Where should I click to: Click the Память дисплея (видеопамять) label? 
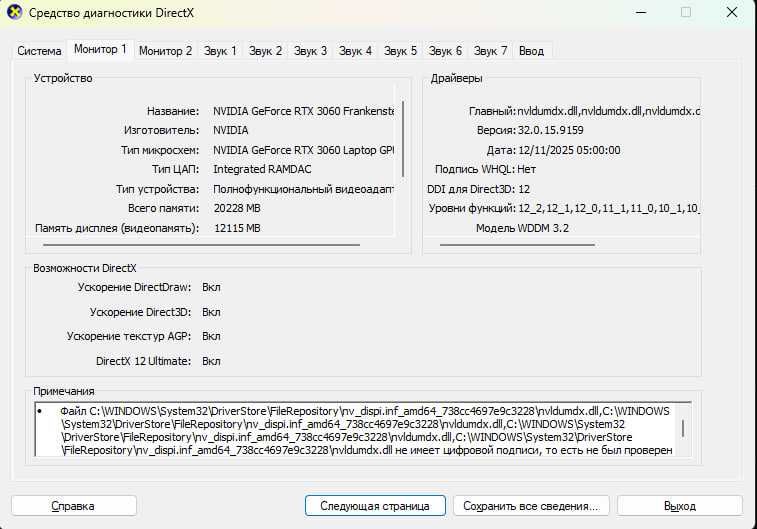(117, 228)
